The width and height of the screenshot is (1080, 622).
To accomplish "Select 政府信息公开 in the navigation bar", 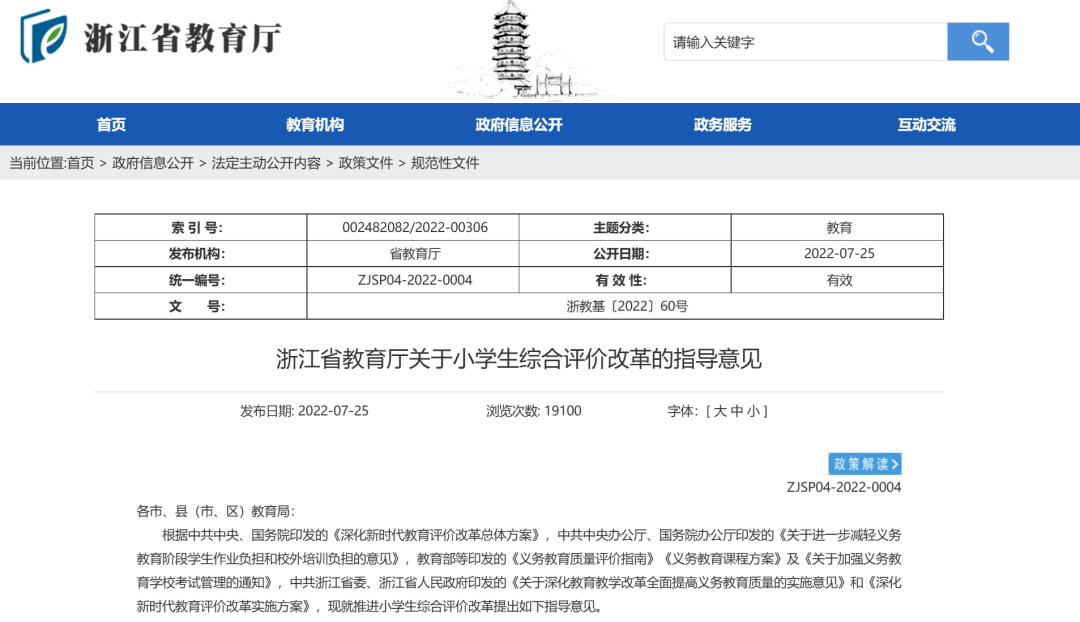I will [x=519, y=125].
